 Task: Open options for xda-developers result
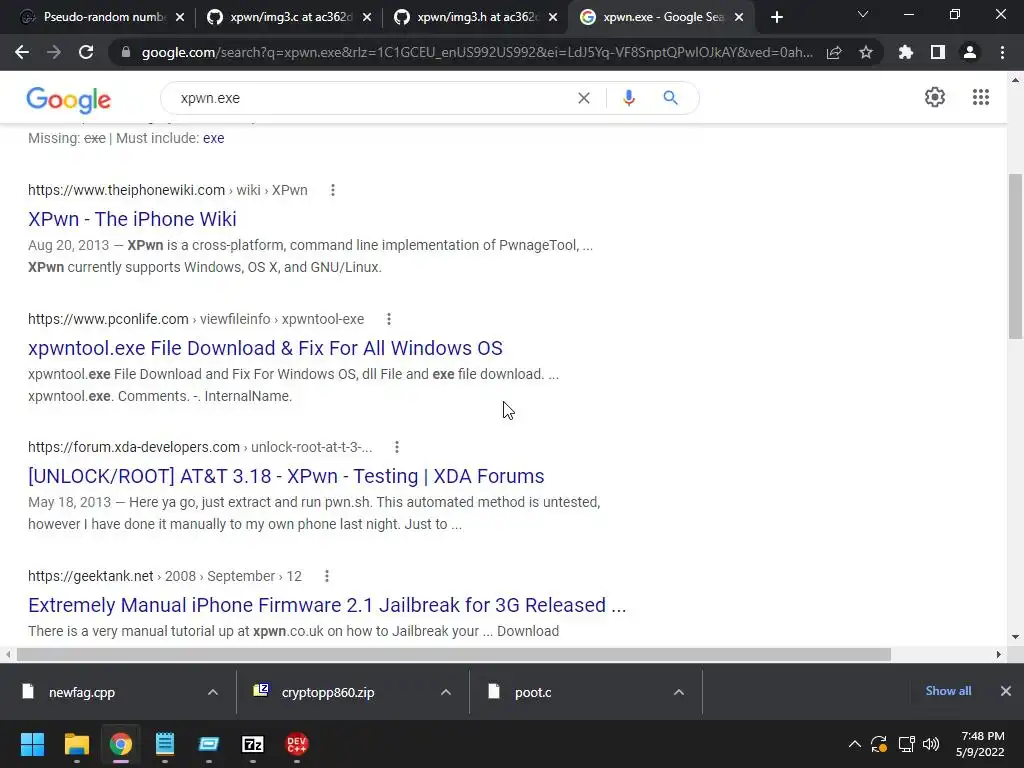[396, 447]
